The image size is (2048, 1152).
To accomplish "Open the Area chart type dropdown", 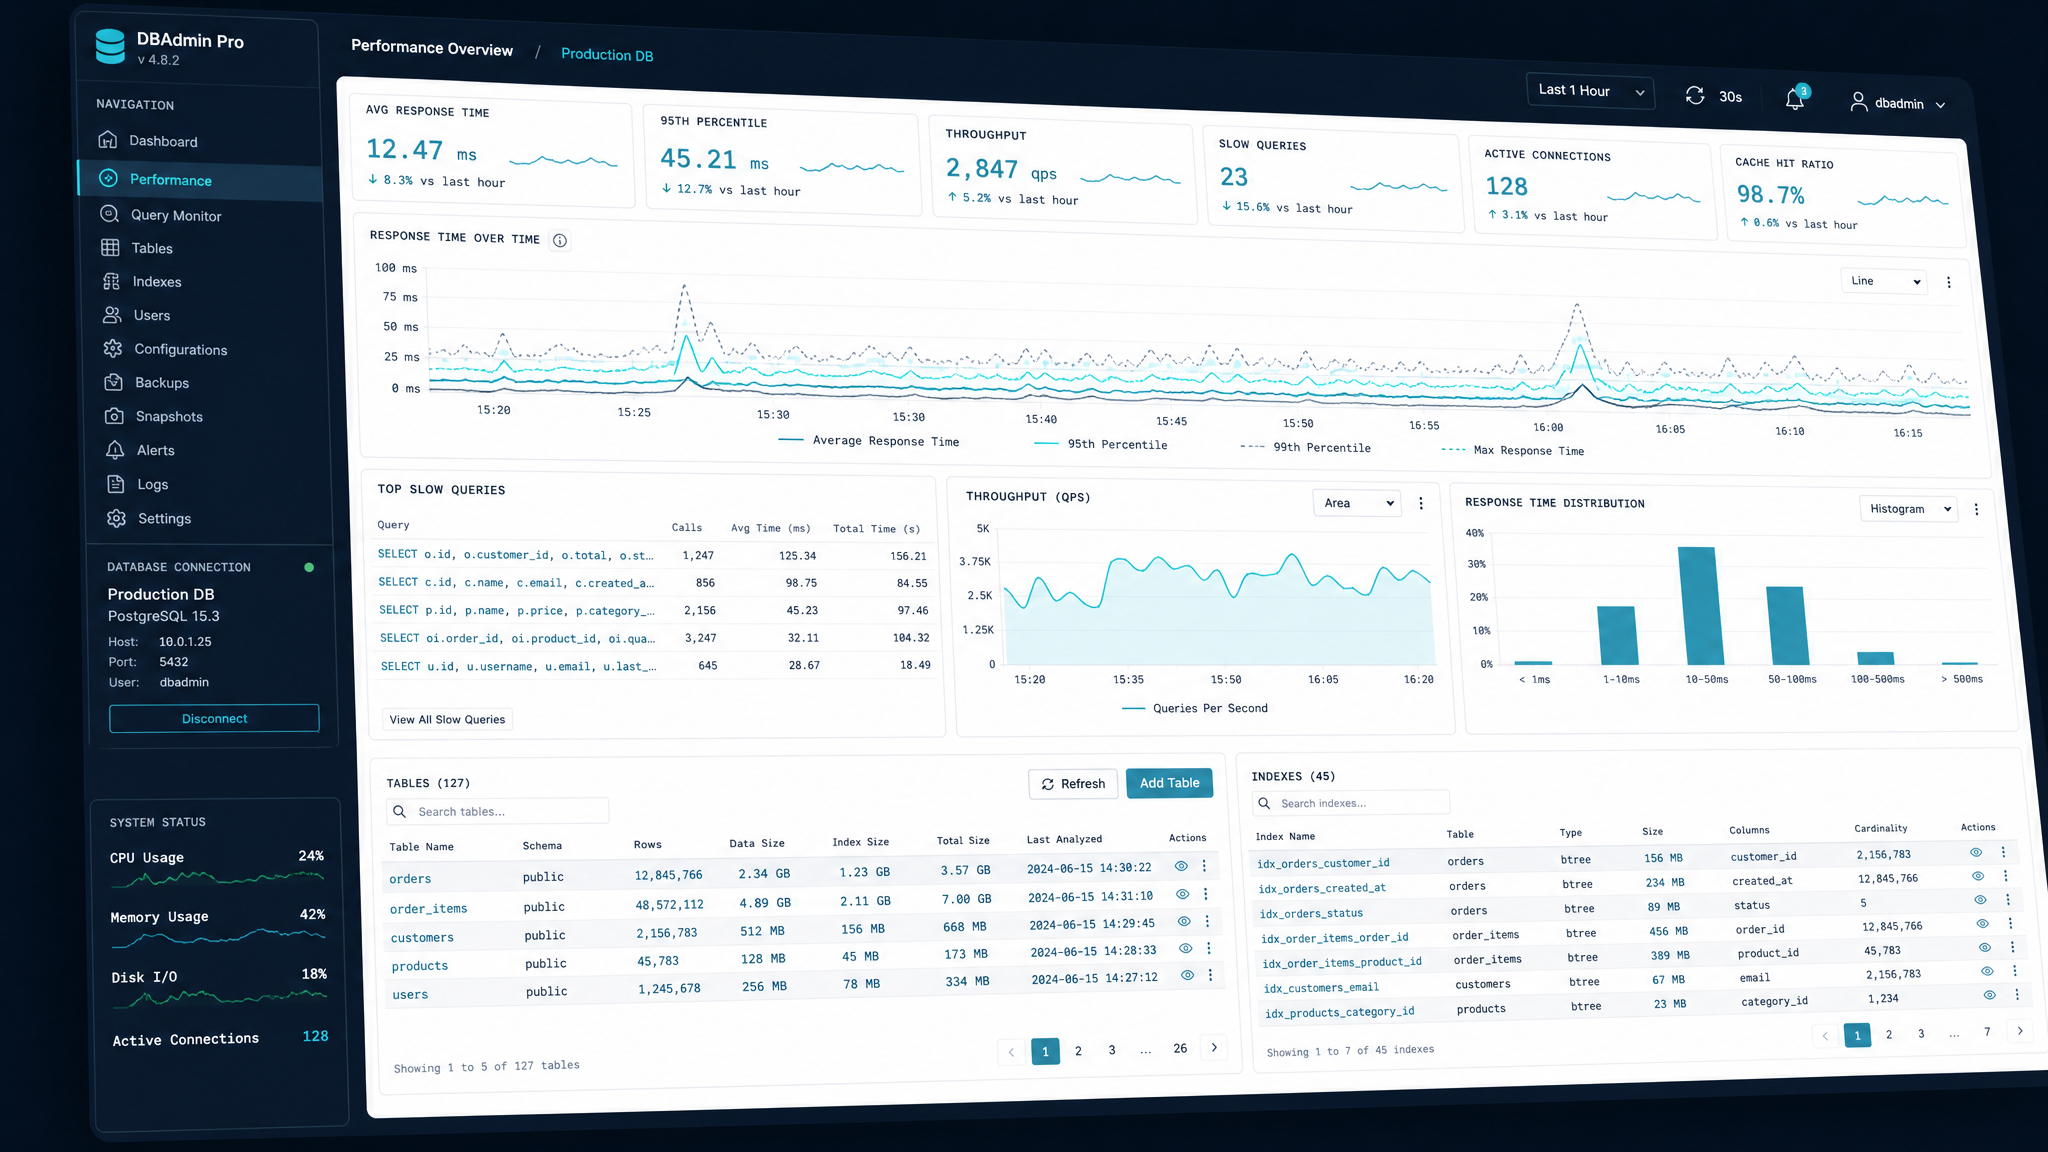I will tap(1357, 503).
